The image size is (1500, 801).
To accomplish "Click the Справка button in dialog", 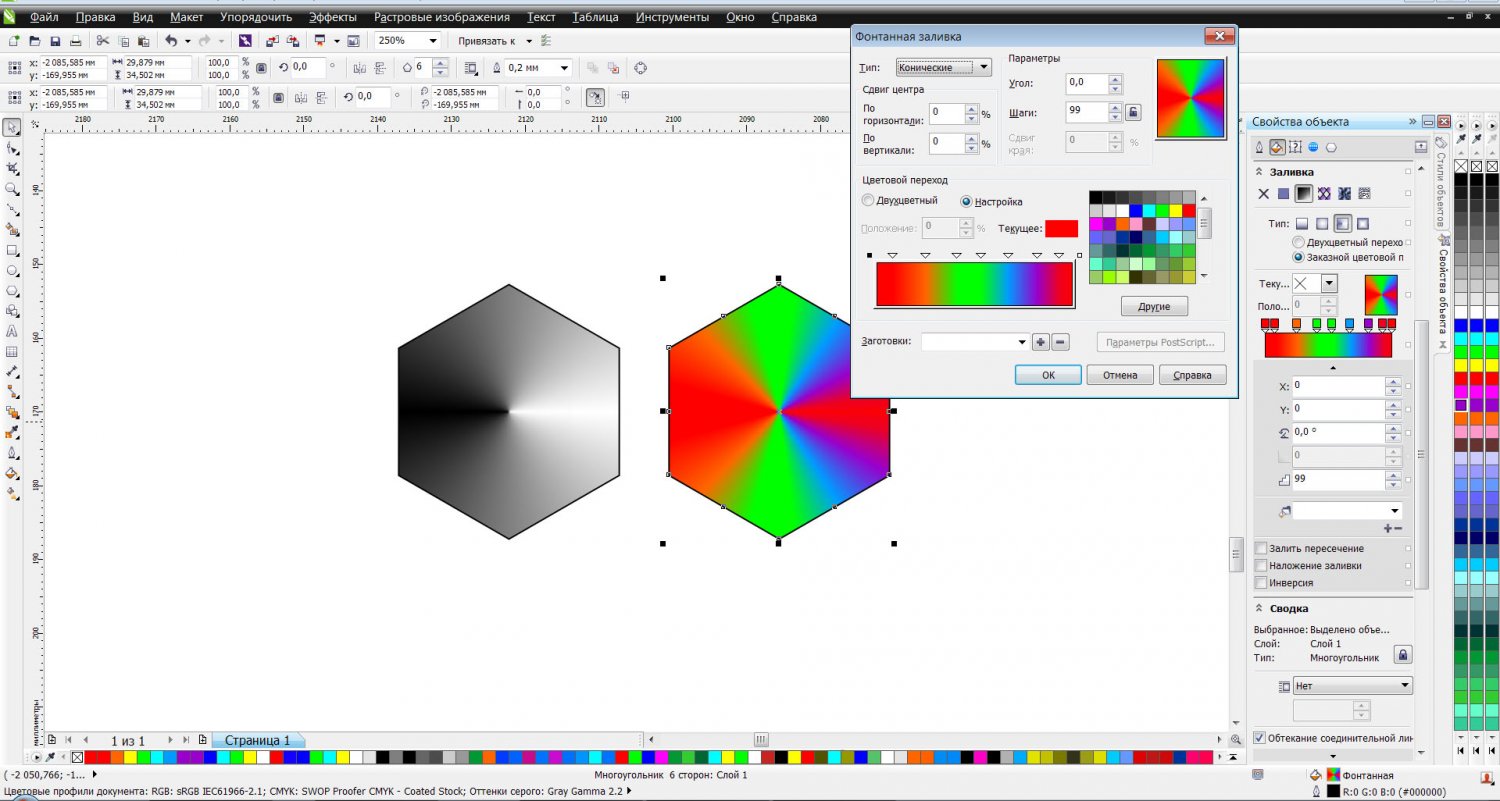I will point(1192,375).
